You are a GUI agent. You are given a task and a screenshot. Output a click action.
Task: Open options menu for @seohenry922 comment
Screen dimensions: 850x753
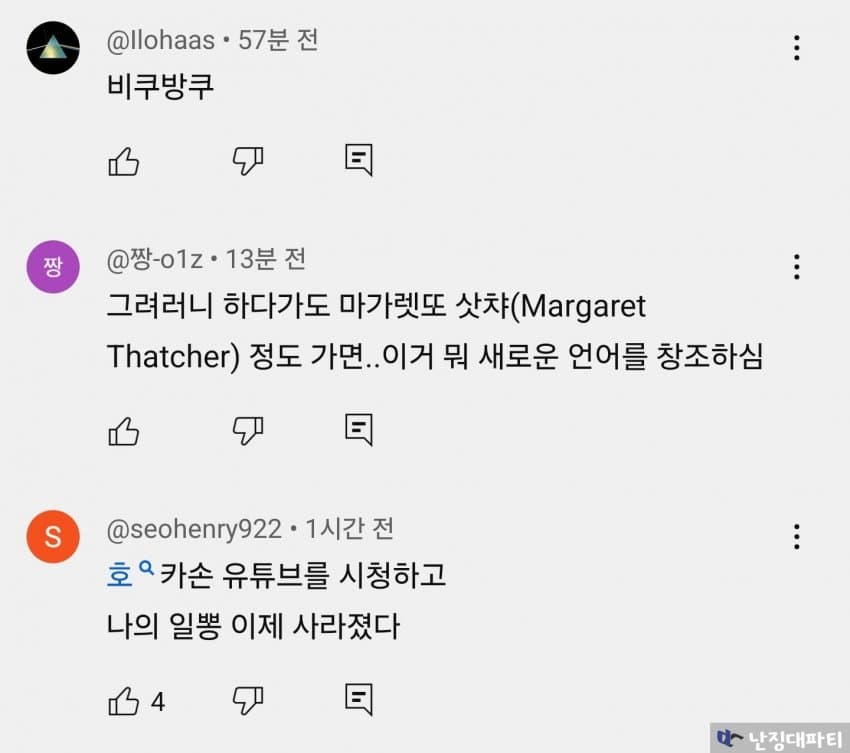(796, 537)
